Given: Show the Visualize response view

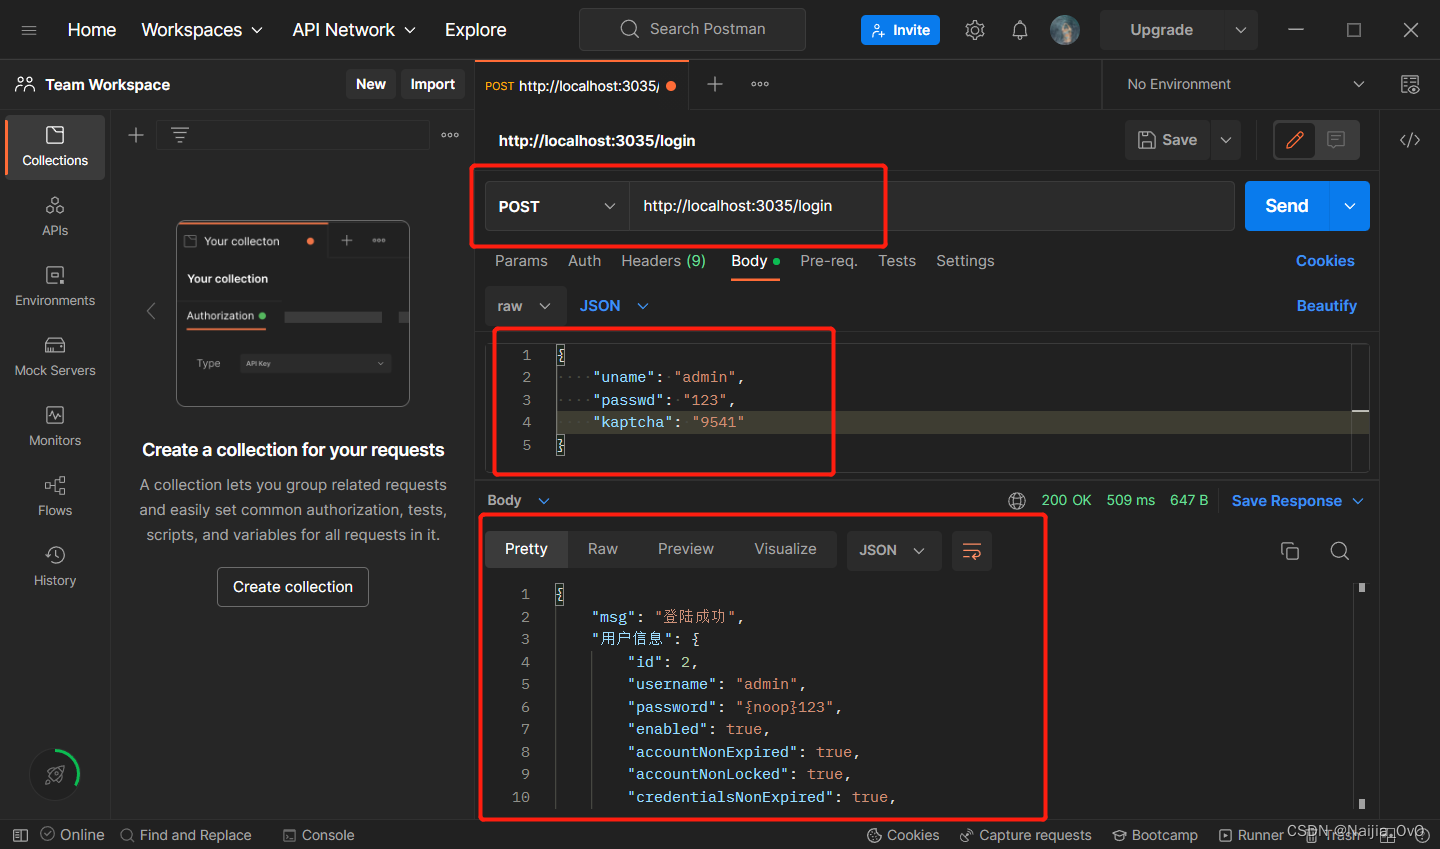Looking at the screenshot, I should 785,549.
